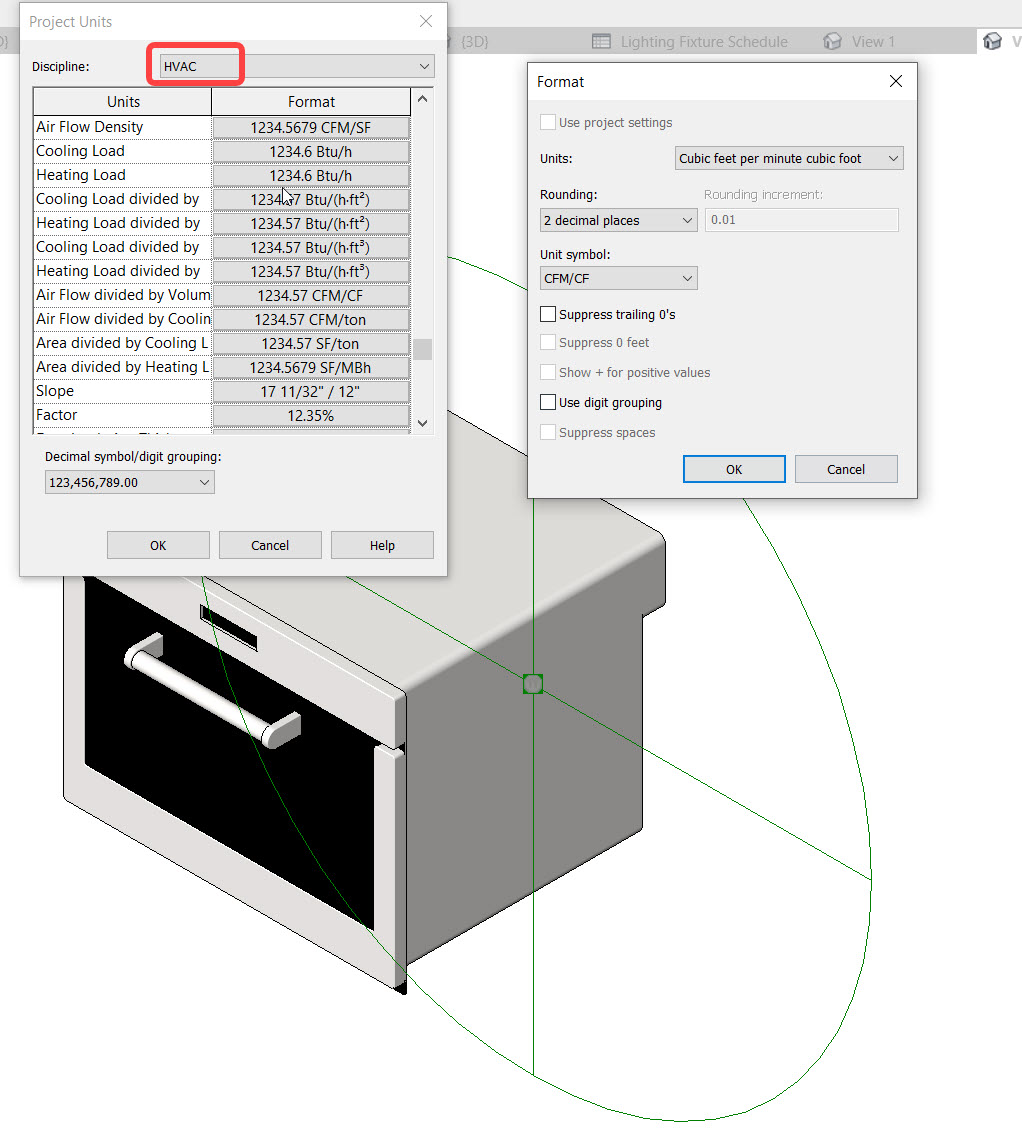The width and height of the screenshot is (1022, 1129).
Task: Open Air Flow divided by Volume format
Action: (311, 296)
